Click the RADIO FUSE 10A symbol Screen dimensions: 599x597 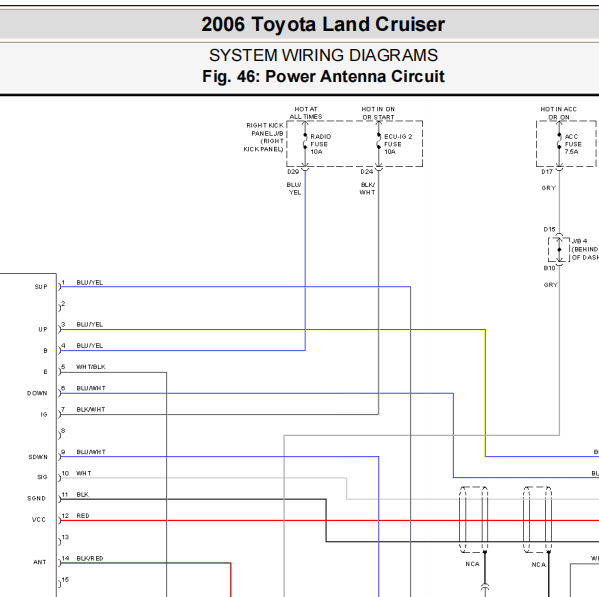tap(305, 141)
